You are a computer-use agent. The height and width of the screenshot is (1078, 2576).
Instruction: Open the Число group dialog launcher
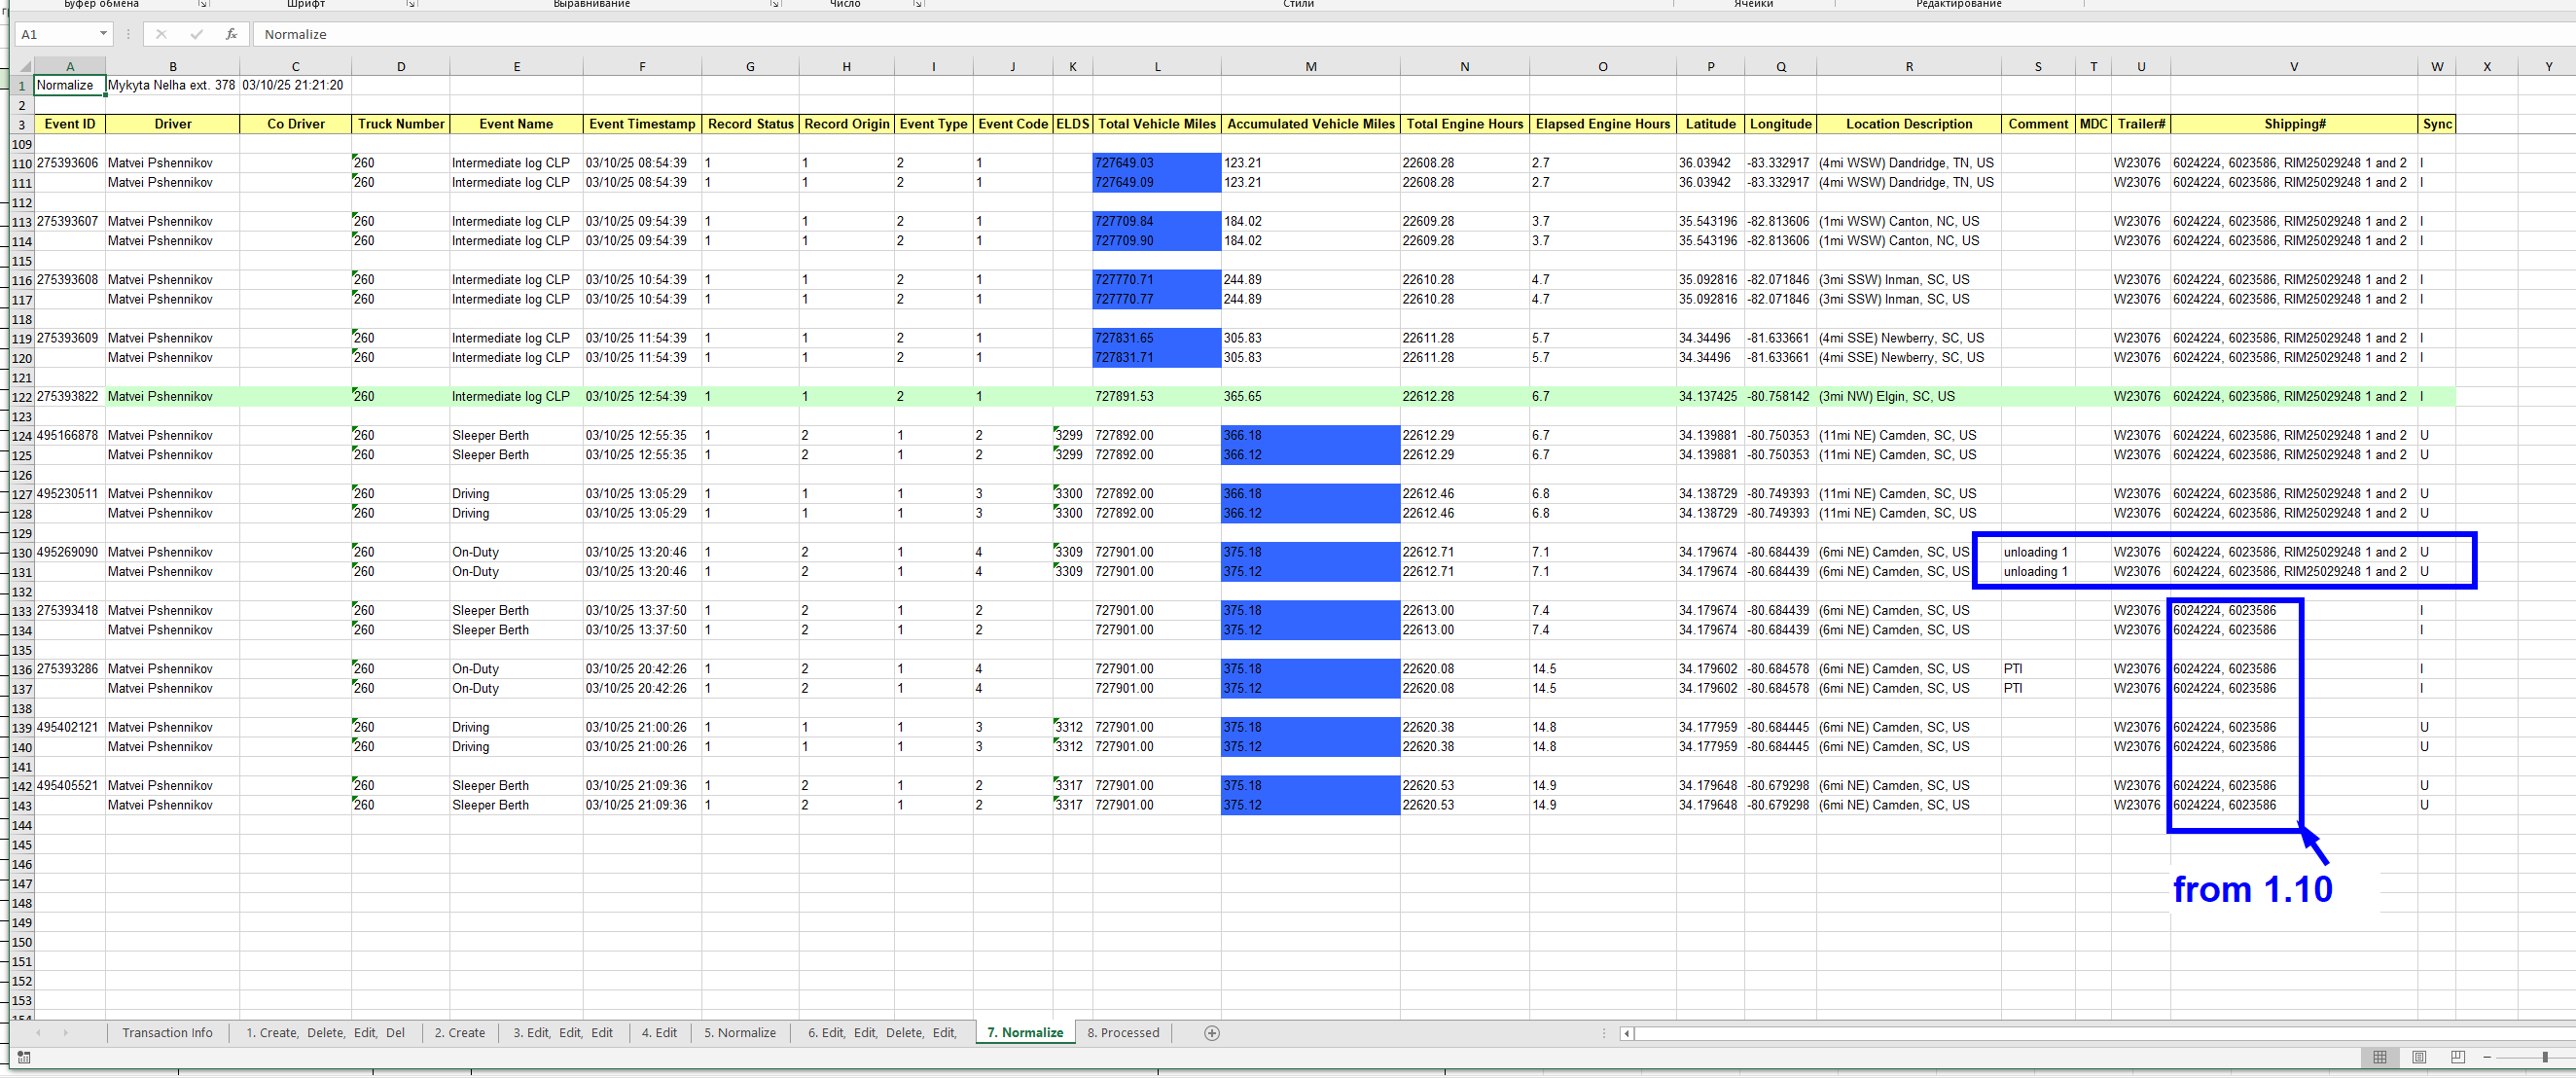tap(918, 4)
